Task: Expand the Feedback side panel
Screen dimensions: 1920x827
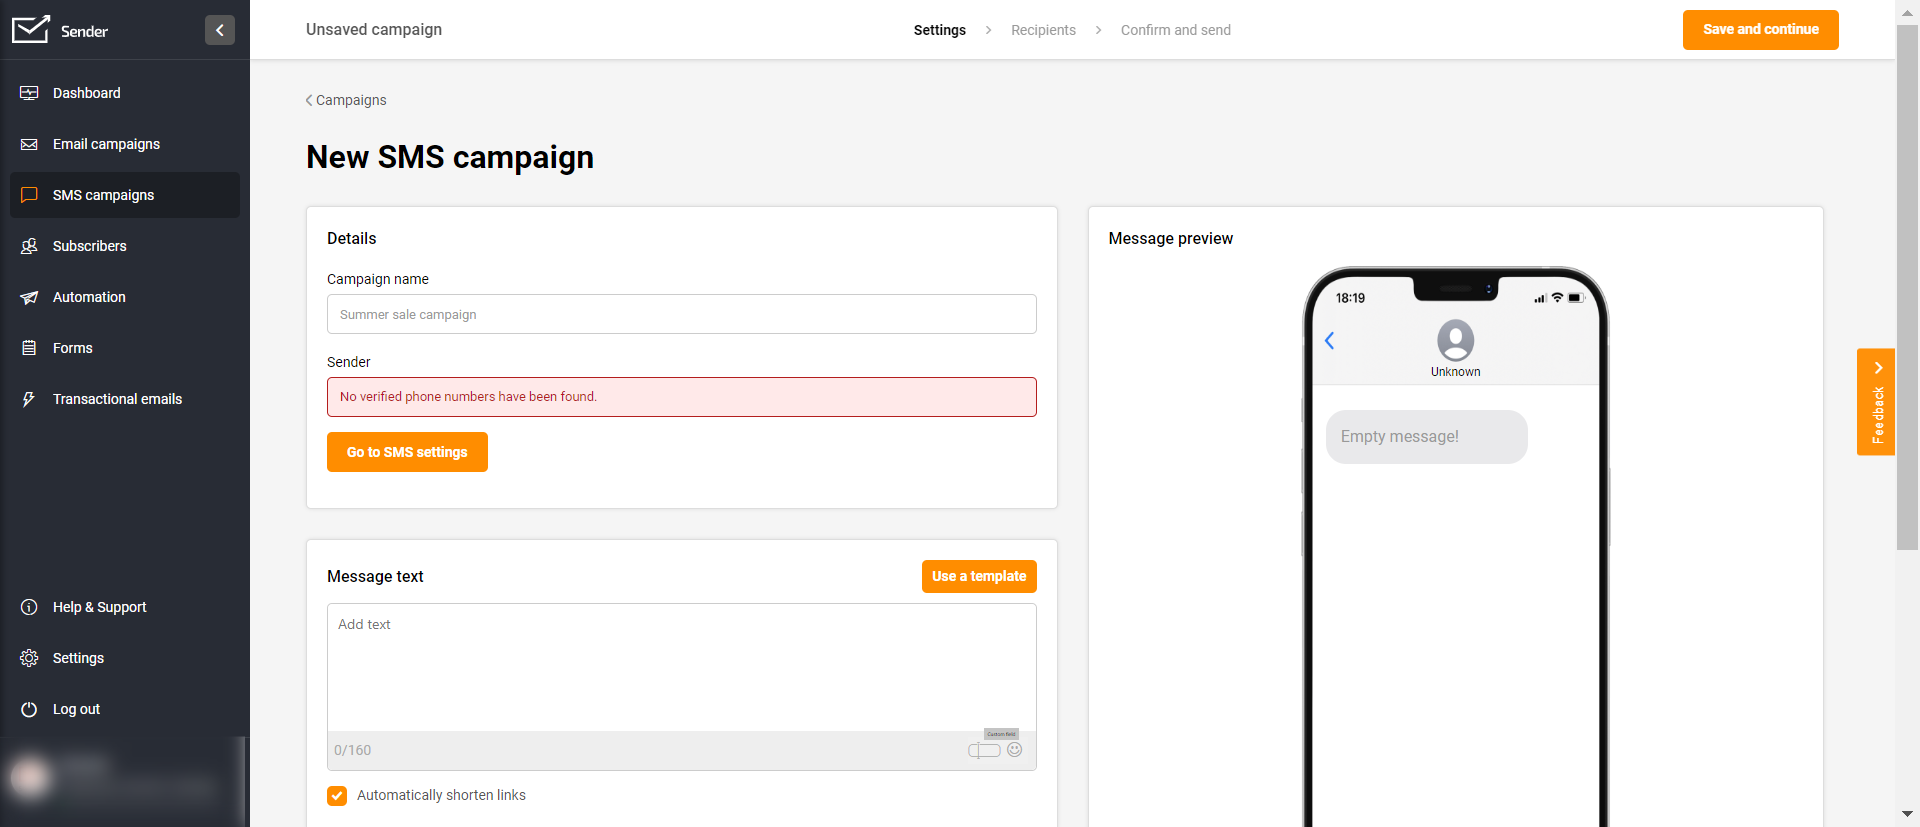Action: tap(1876, 402)
